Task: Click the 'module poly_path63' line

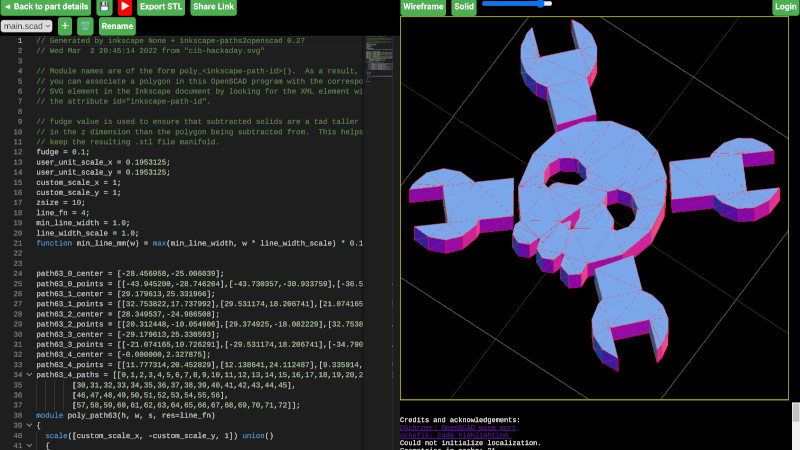Action: tap(126, 415)
